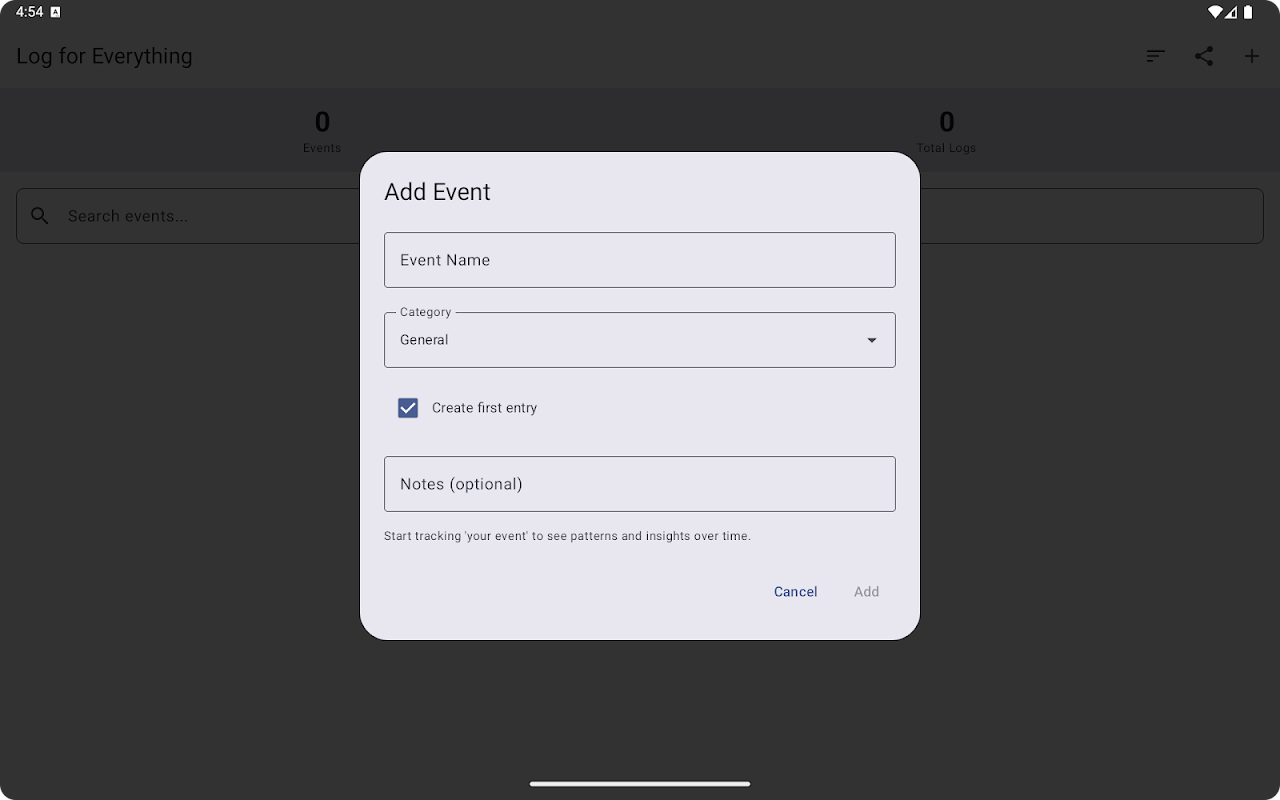The height and width of the screenshot is (800, 1280).
Task: Tap the Events count stat
Action: tap(322, 132)
